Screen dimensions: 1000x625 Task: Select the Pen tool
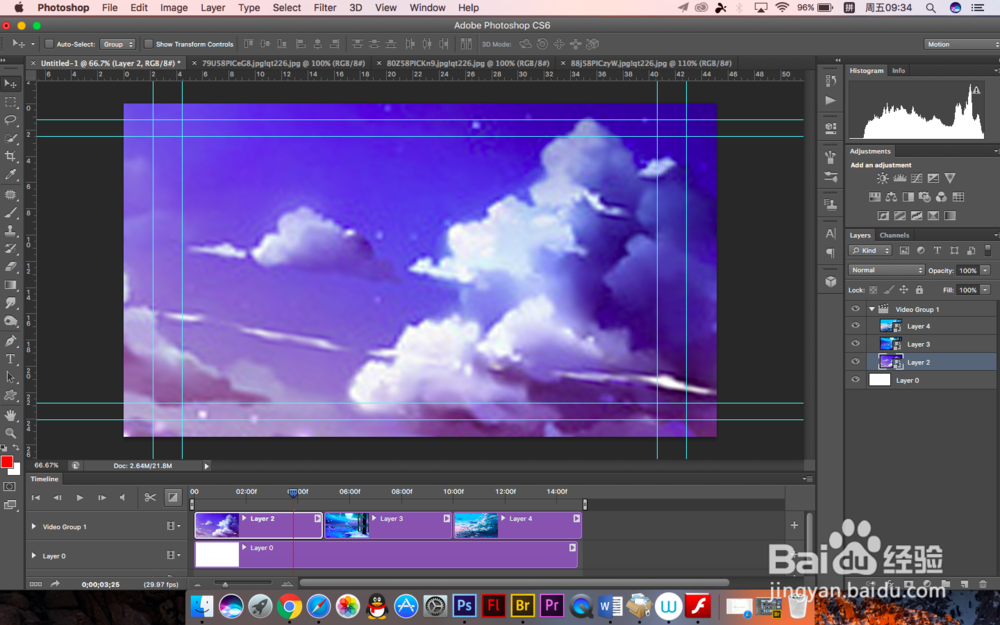[10, 341]
